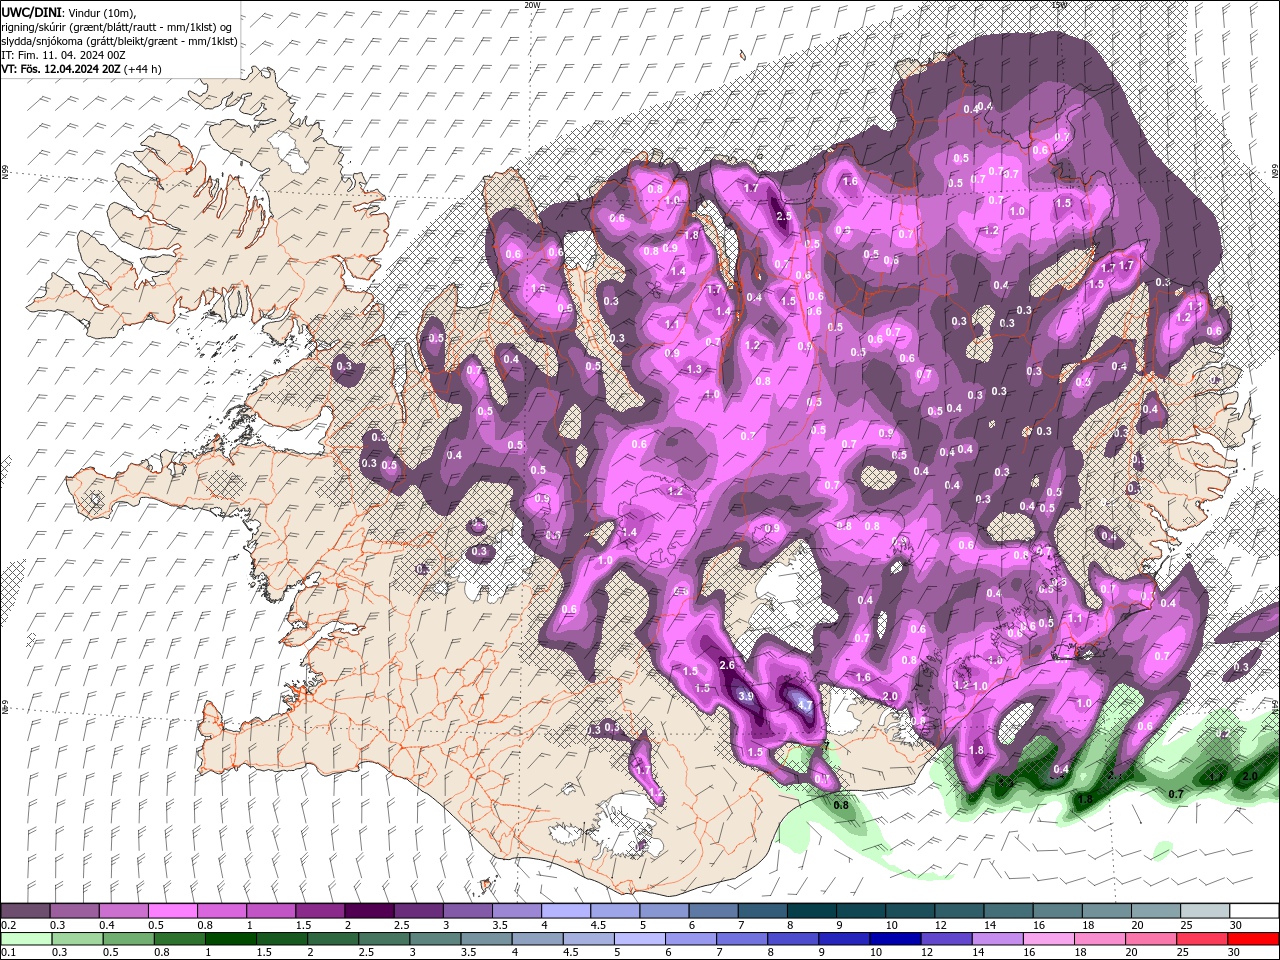The height and width of the screenshot is (960, 1280).
Task: Pick the upper legend swatch labeled 7
Action: tap(762, 911)
